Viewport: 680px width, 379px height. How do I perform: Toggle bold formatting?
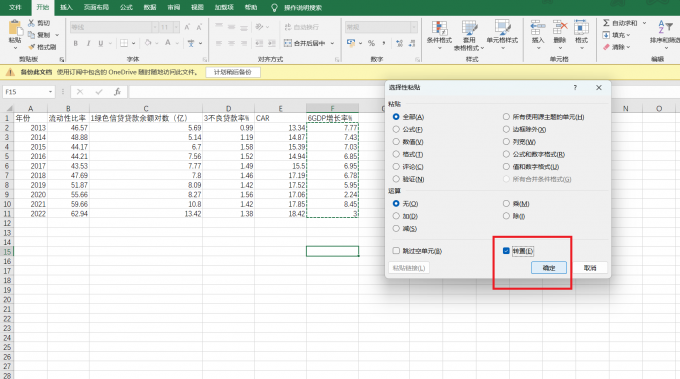click(76, 43)
